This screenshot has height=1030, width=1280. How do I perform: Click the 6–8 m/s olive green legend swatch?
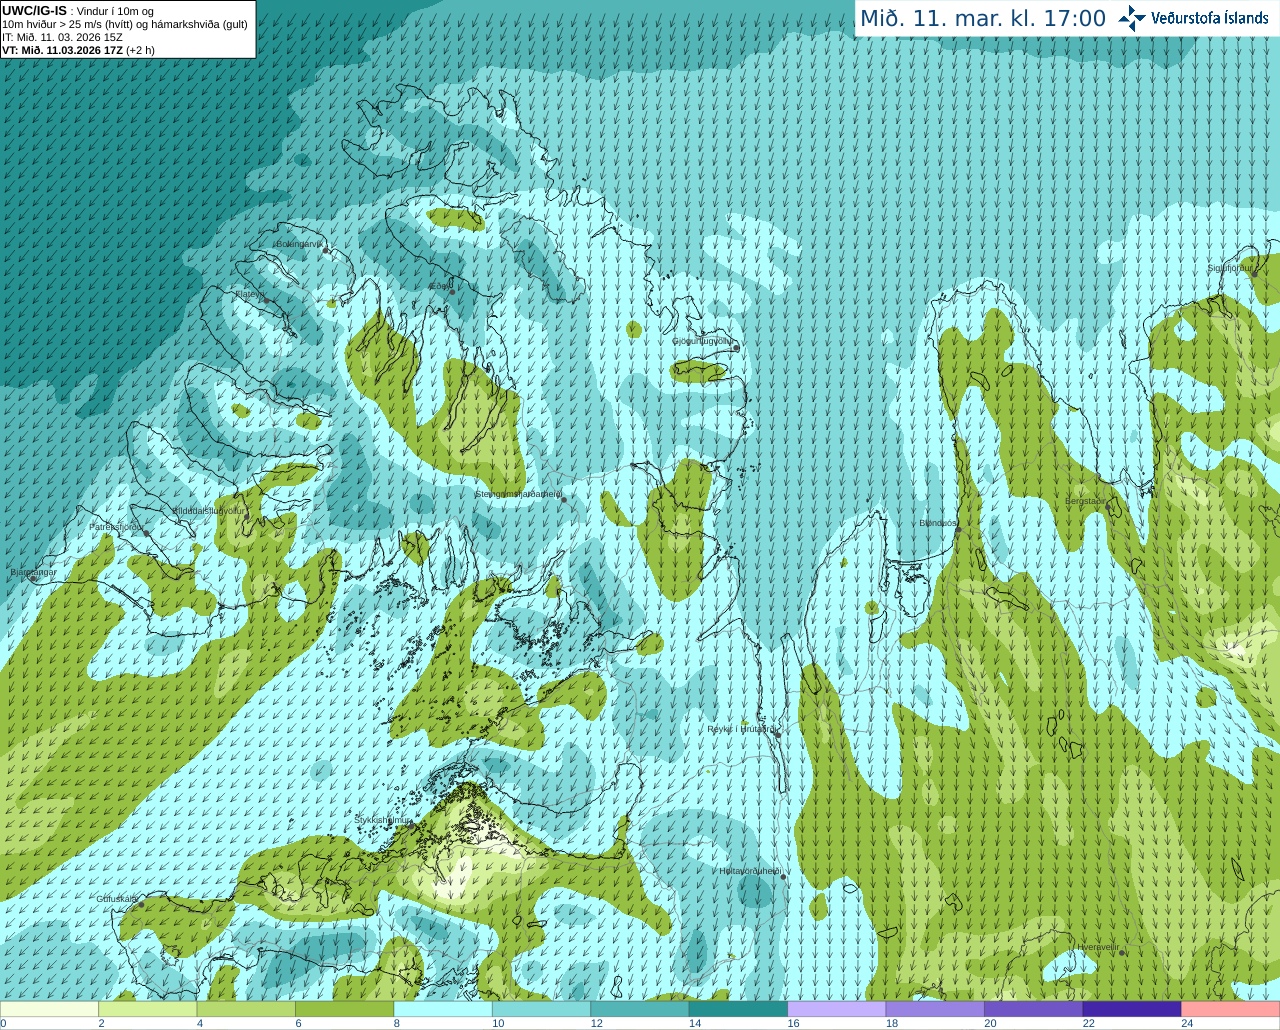(x=345, y=1009)
